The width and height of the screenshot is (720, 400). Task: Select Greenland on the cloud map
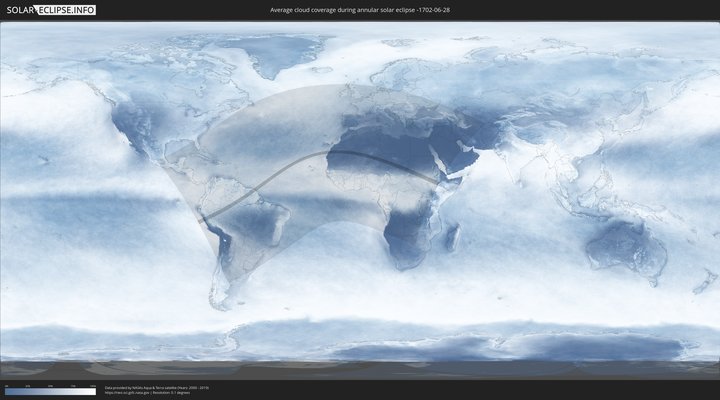283,55
